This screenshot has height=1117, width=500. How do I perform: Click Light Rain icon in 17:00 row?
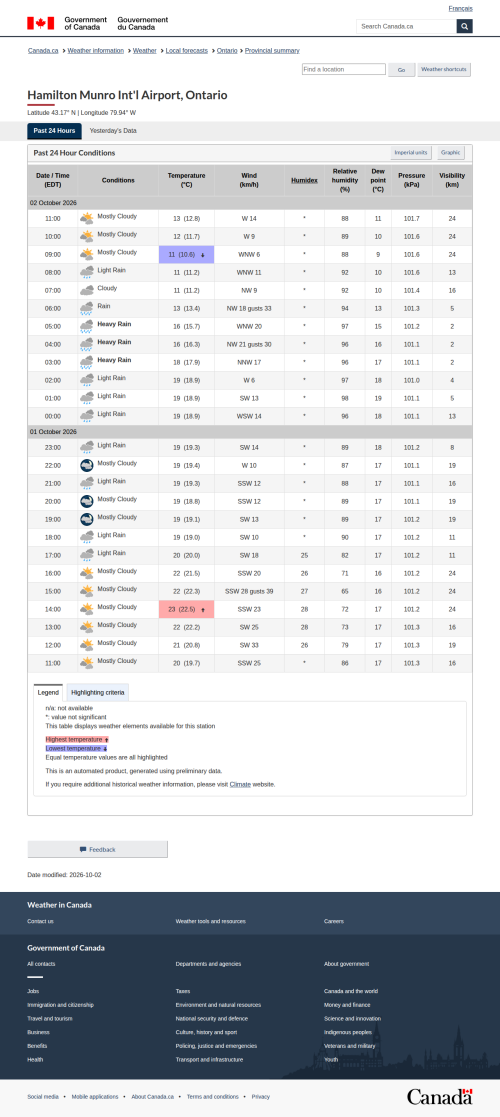coord(87,556)
